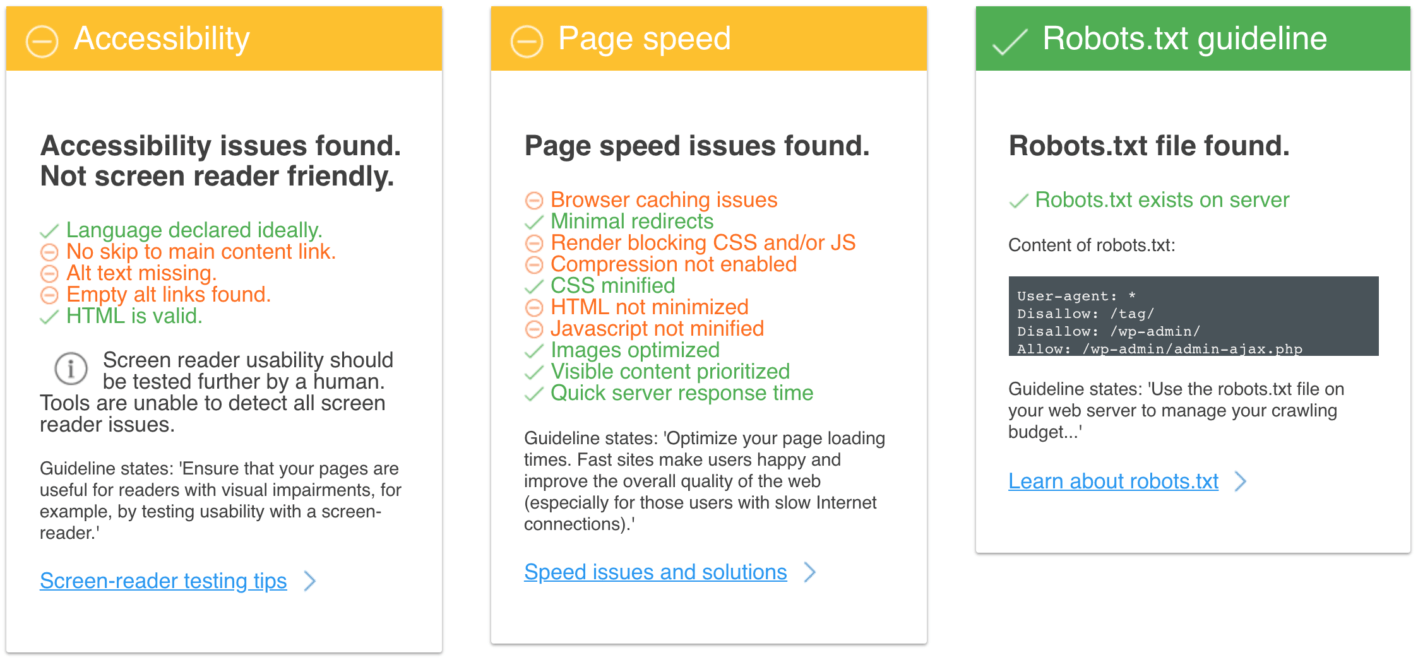Viewport: 1418px width, 660px height.
Task: Click the green check beside Images optimized
Action: [x=533, y=350]
